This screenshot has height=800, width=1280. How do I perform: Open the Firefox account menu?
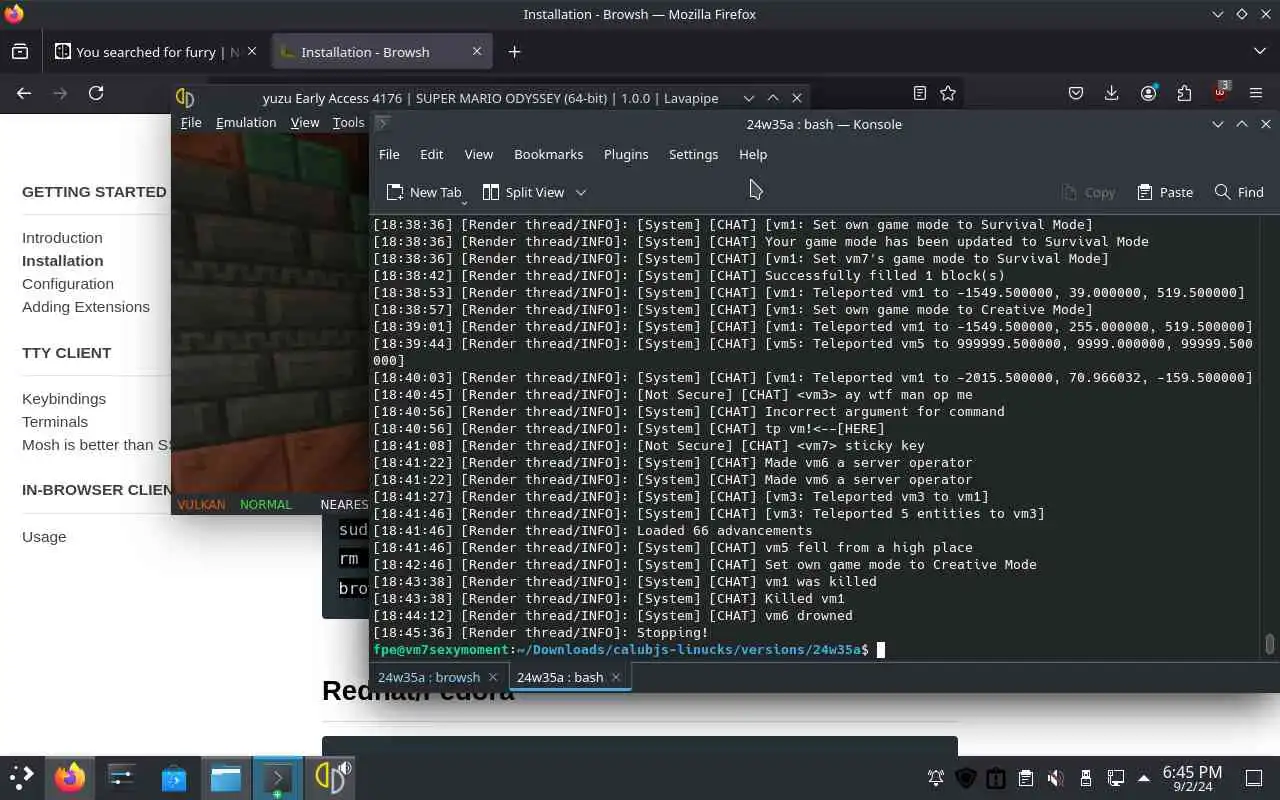(1148, 93)
